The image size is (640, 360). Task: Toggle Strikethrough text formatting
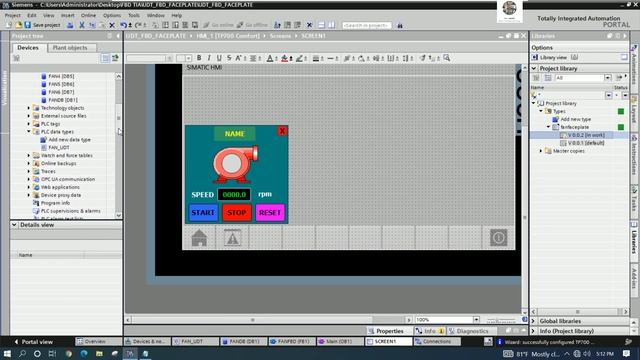[229, 58]
